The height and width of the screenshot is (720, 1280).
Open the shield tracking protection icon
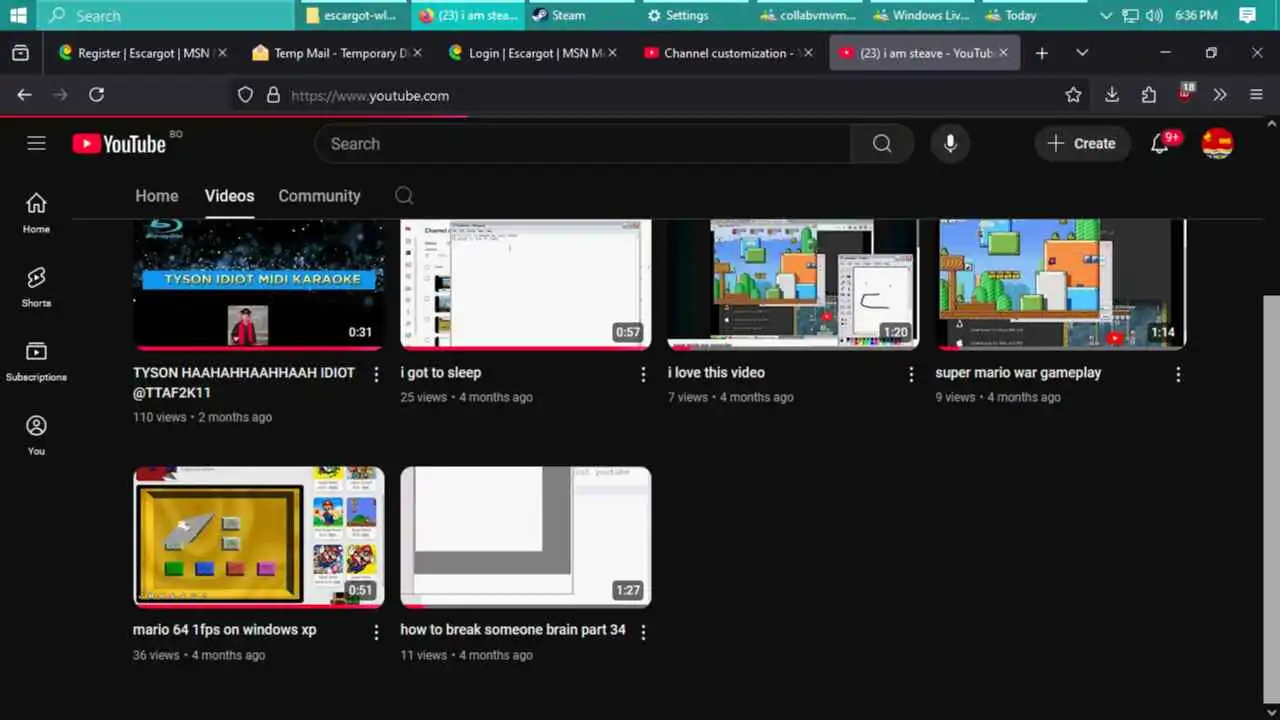(x=245, y=95)
